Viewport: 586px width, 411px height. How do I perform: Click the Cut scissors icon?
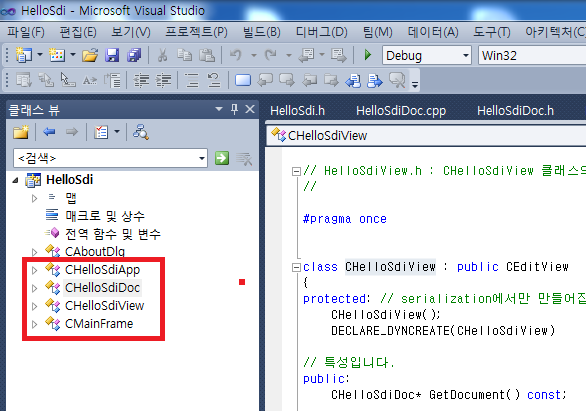(162, 55)
